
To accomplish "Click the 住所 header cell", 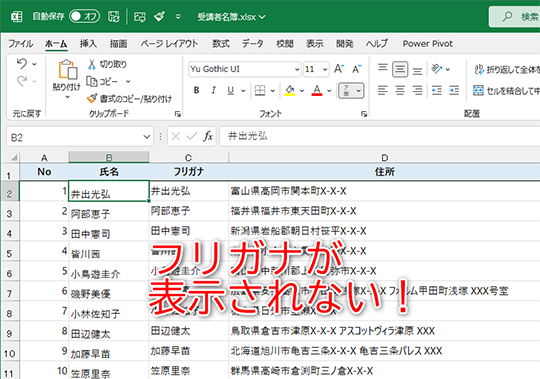I will [384, 172].
